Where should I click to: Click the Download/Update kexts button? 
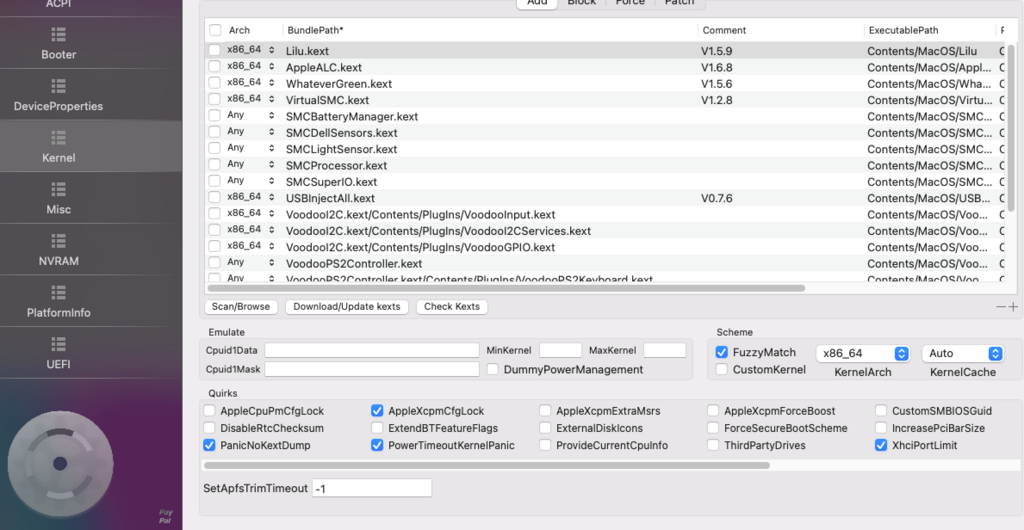click(346, 307)
